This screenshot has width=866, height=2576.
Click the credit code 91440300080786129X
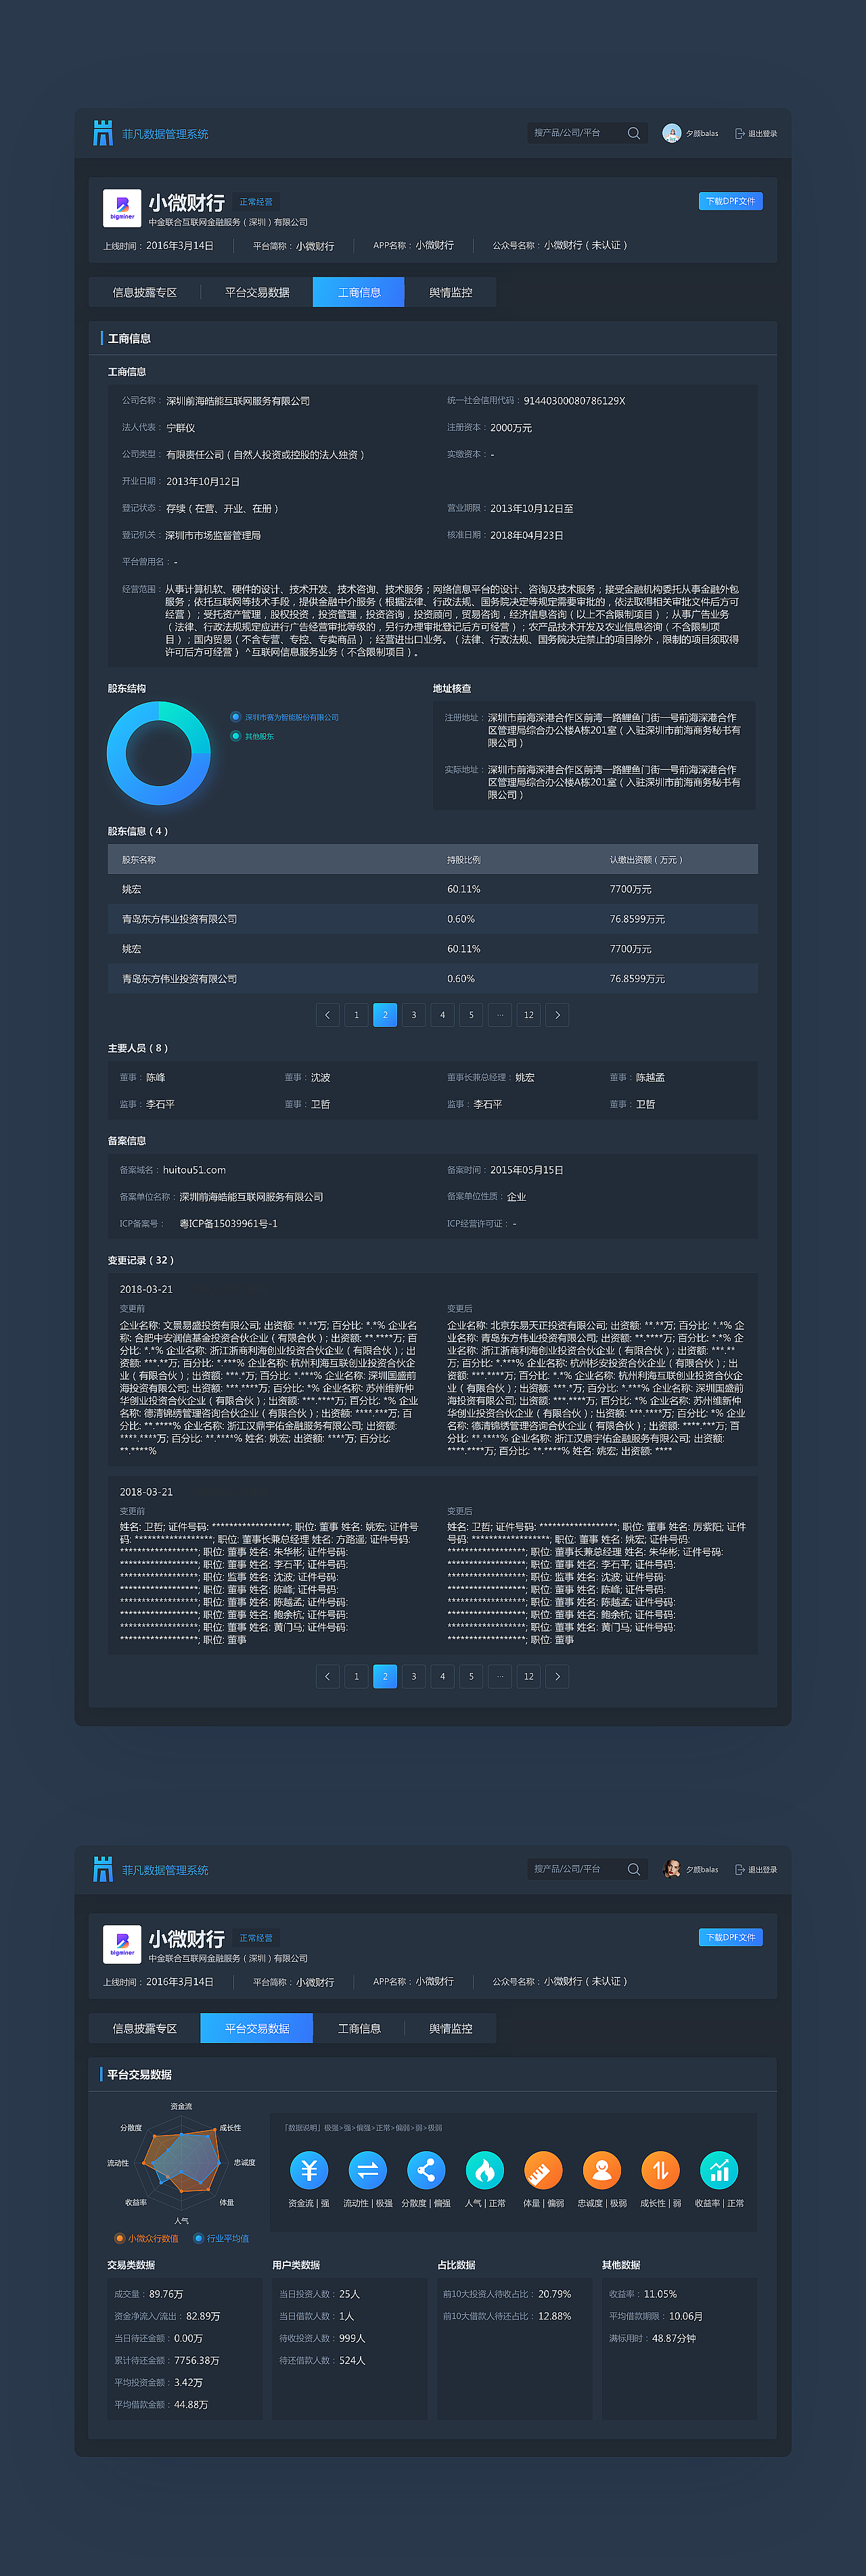pos(574,401)
